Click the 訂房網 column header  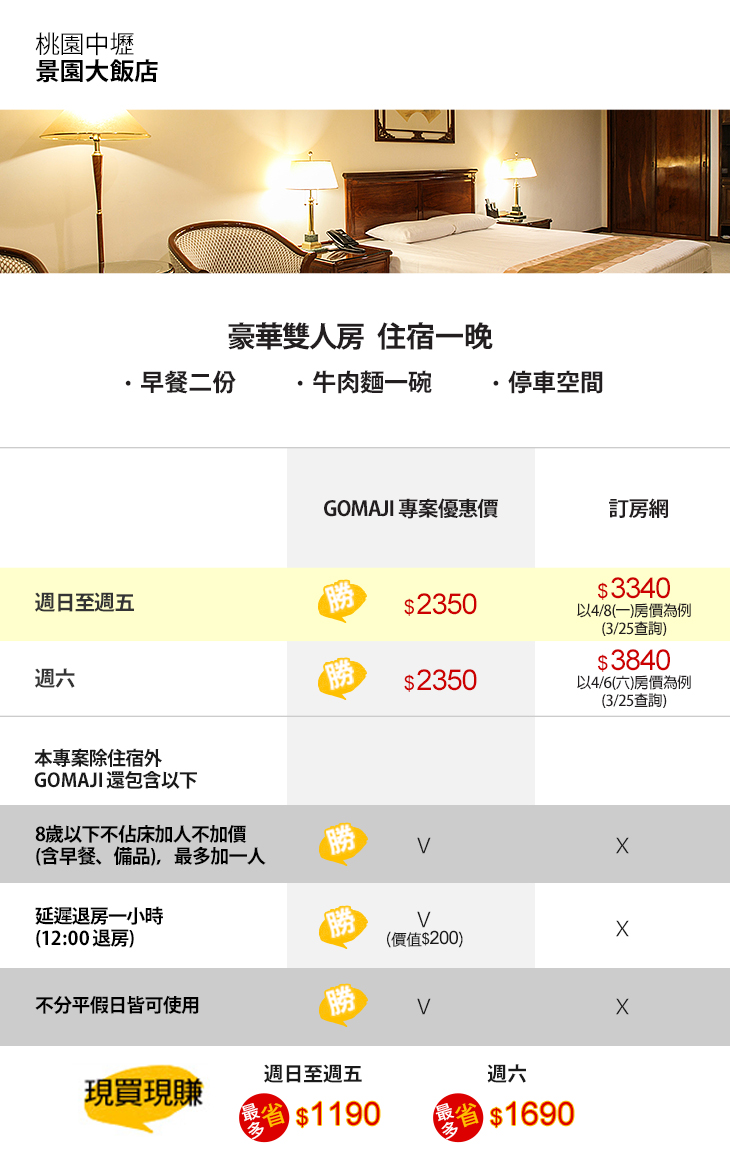[638, 509]
